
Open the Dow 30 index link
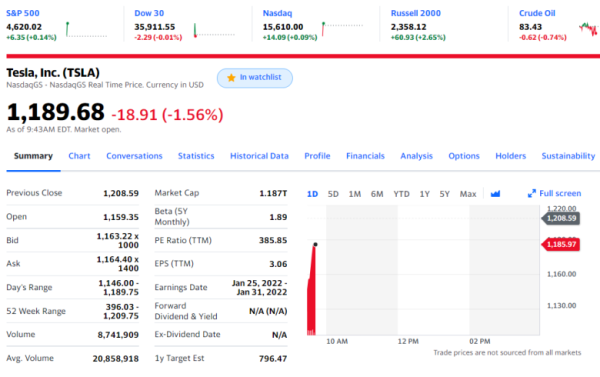(x=149, y=13)
